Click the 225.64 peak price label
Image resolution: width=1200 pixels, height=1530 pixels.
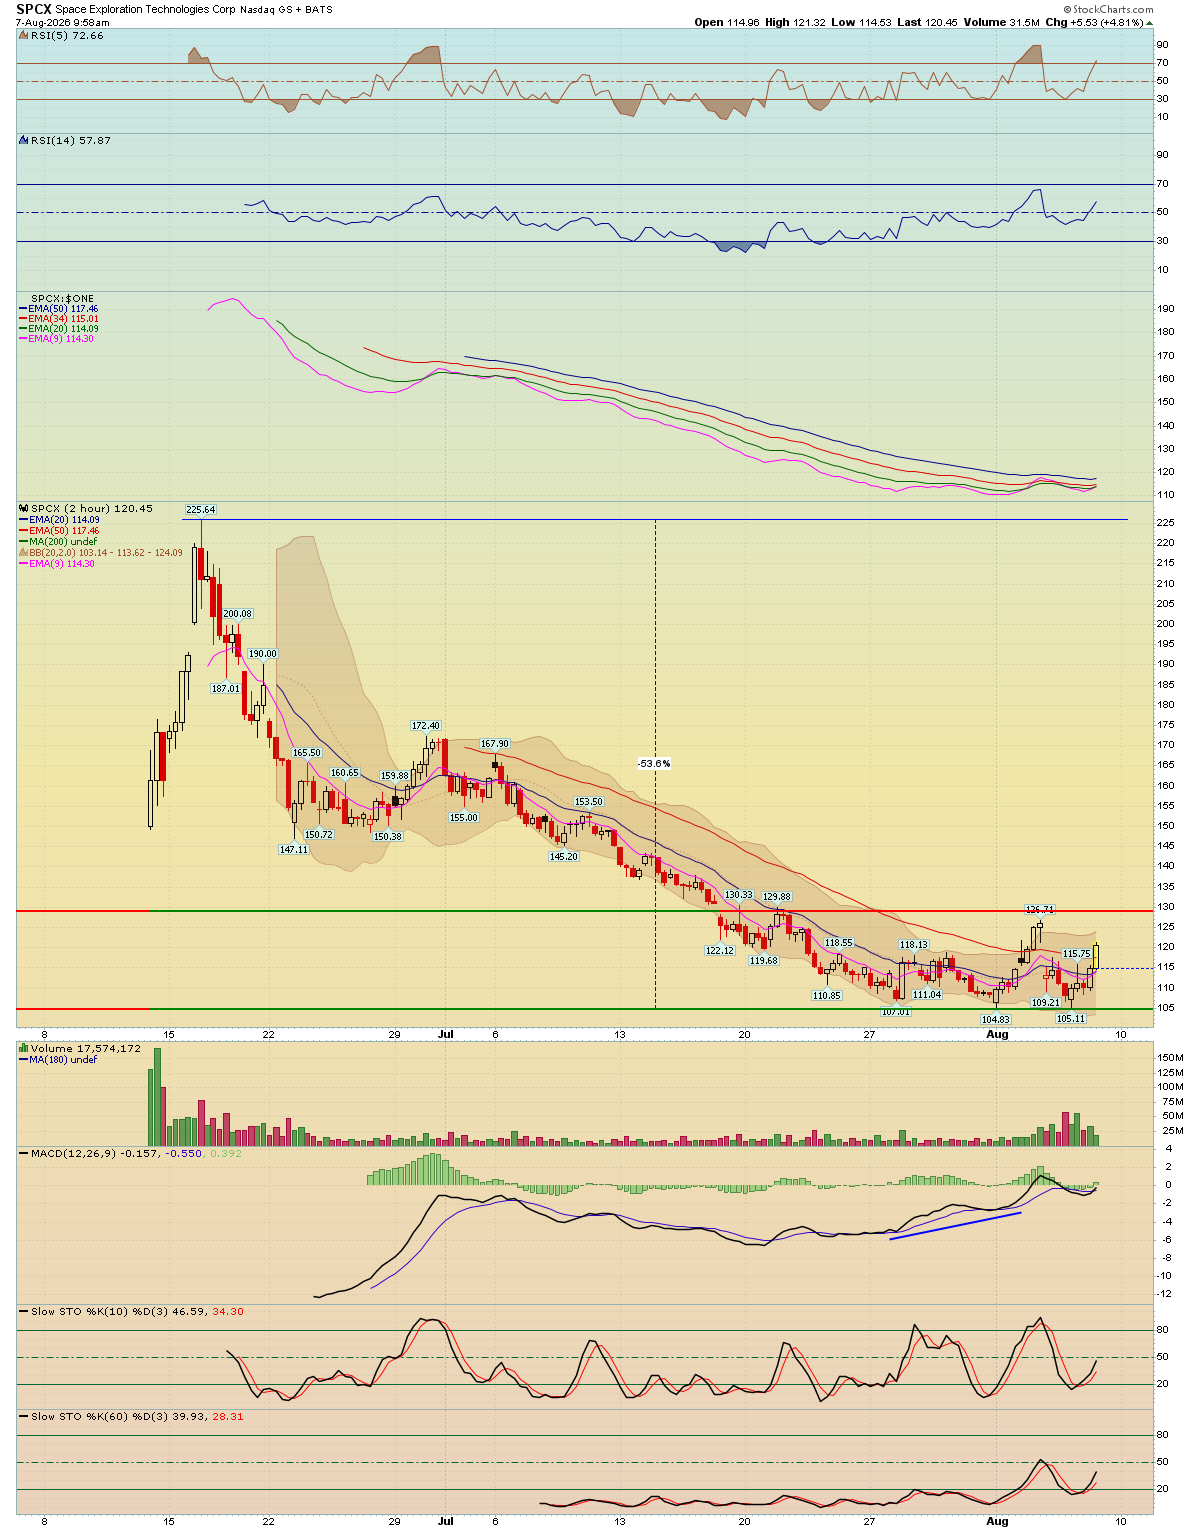201,509
